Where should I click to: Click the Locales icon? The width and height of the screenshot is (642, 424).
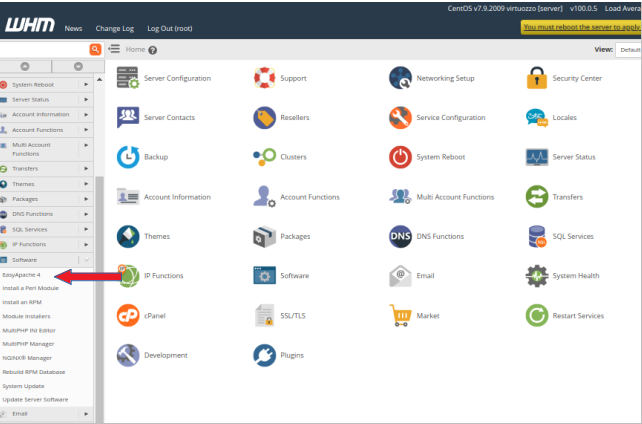coord(536,117)
